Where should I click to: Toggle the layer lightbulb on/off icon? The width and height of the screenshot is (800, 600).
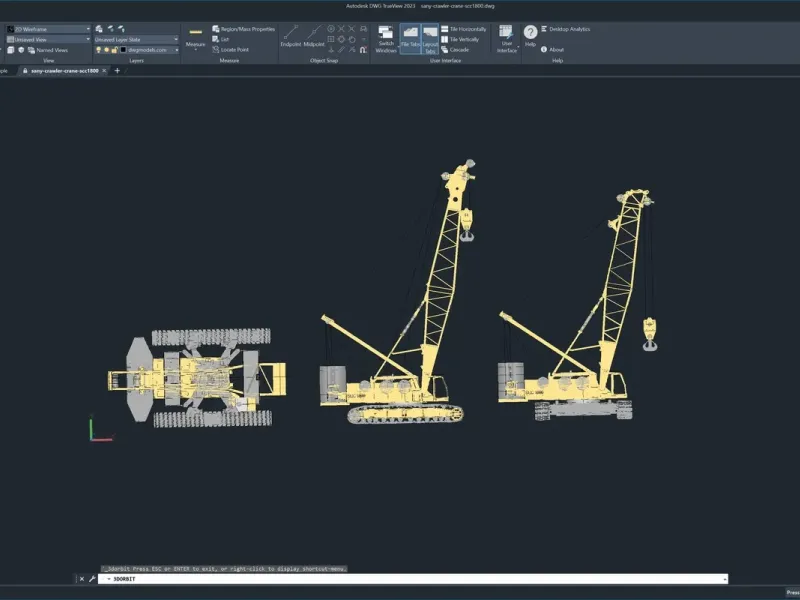click(100, 49)
